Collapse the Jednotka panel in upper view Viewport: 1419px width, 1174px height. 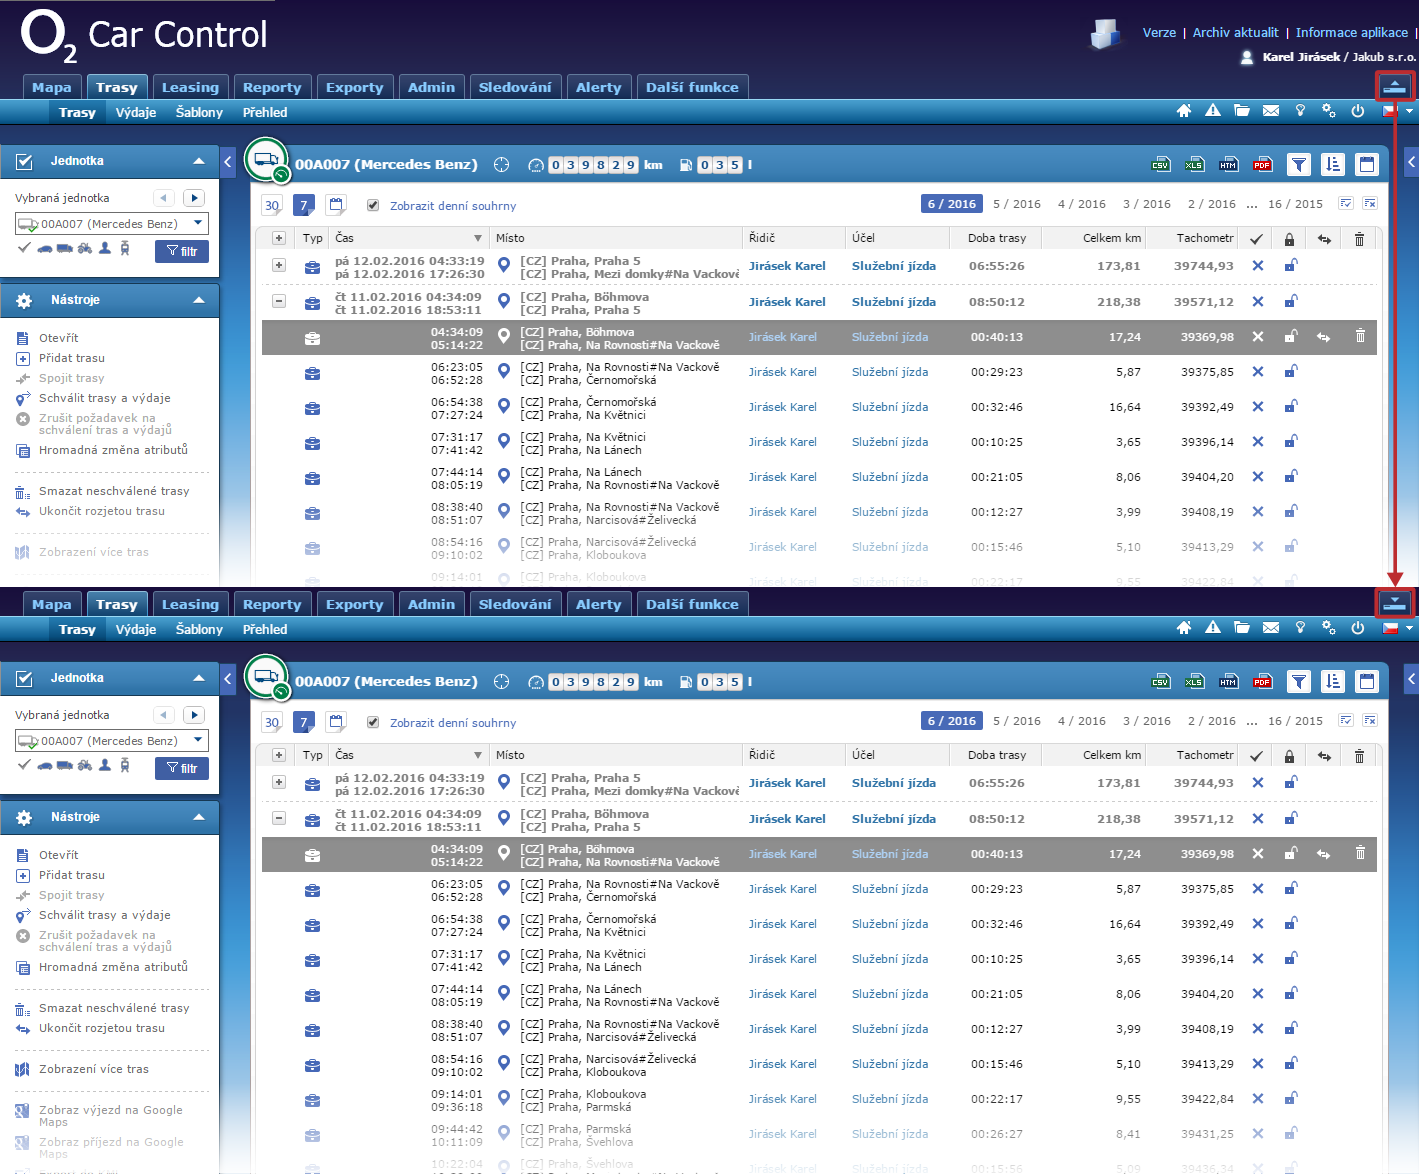coord(199,161)
